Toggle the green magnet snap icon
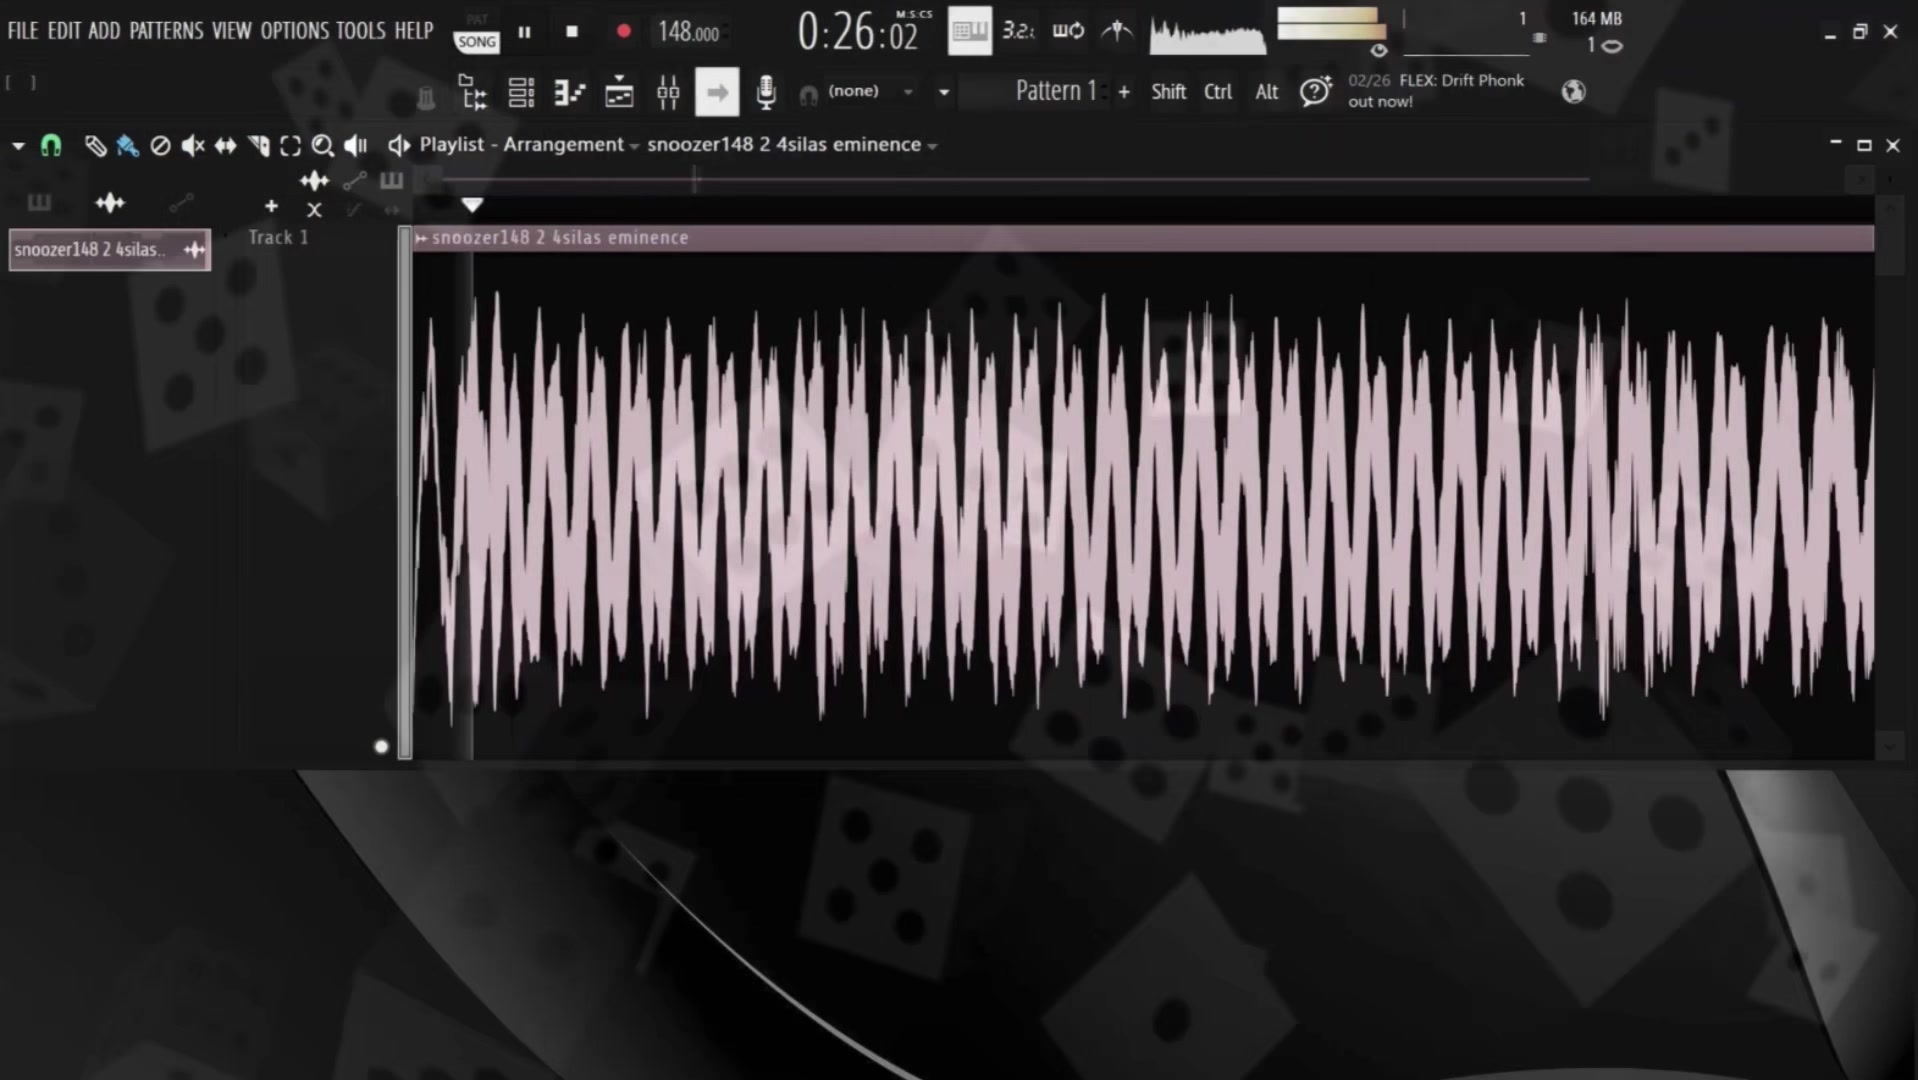The width and height of the screenshot is (1918, 1080). [51, 146]
